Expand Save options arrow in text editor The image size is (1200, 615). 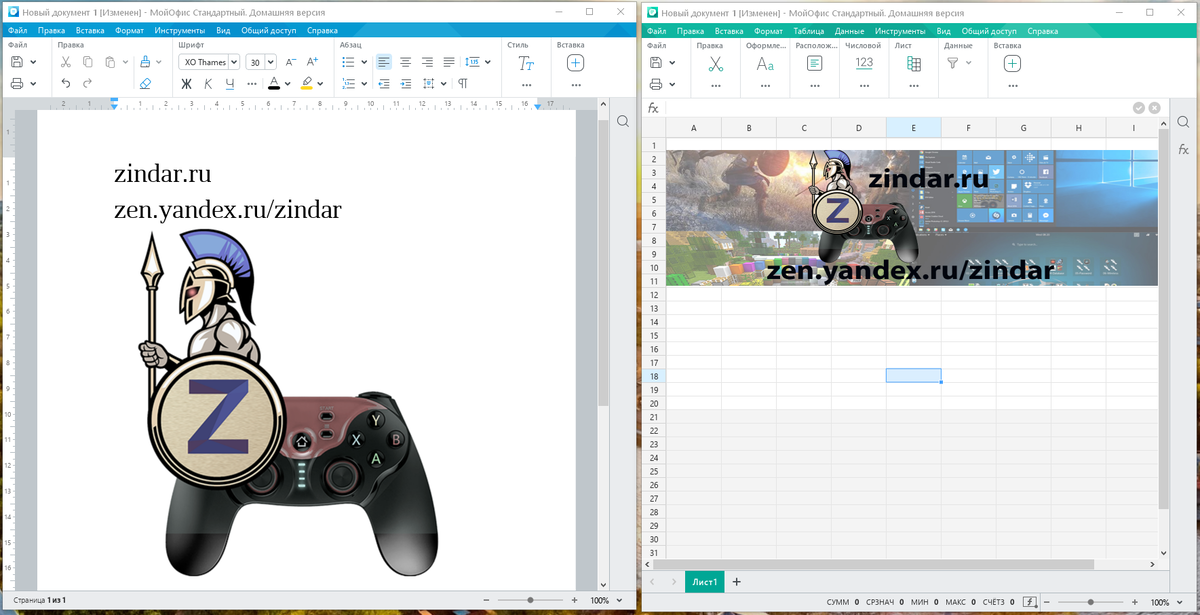click(33, 62)
